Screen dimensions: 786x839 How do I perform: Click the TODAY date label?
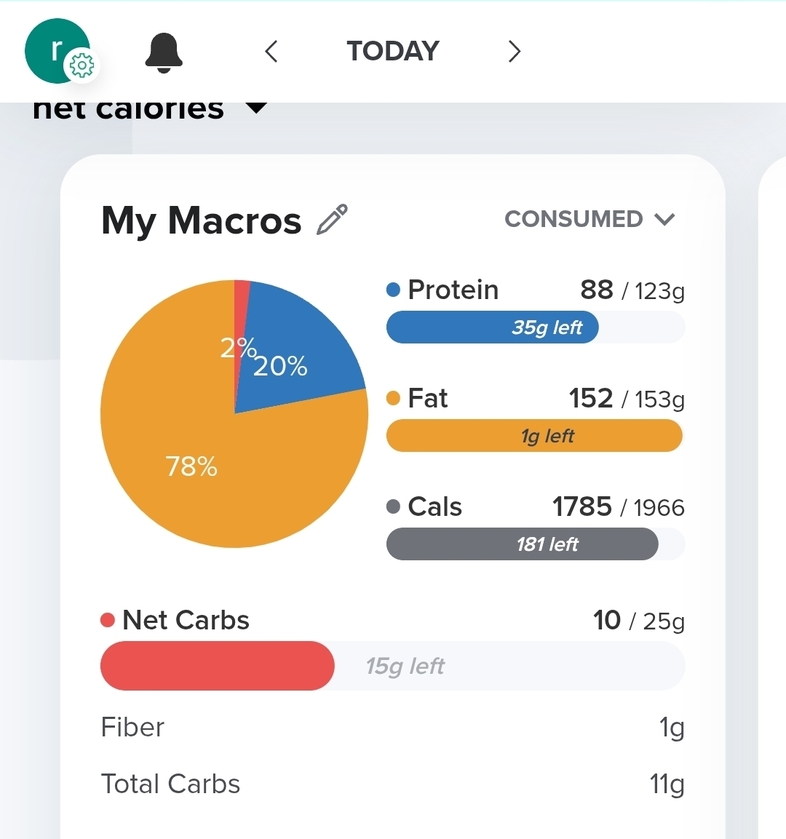(392, 51)
